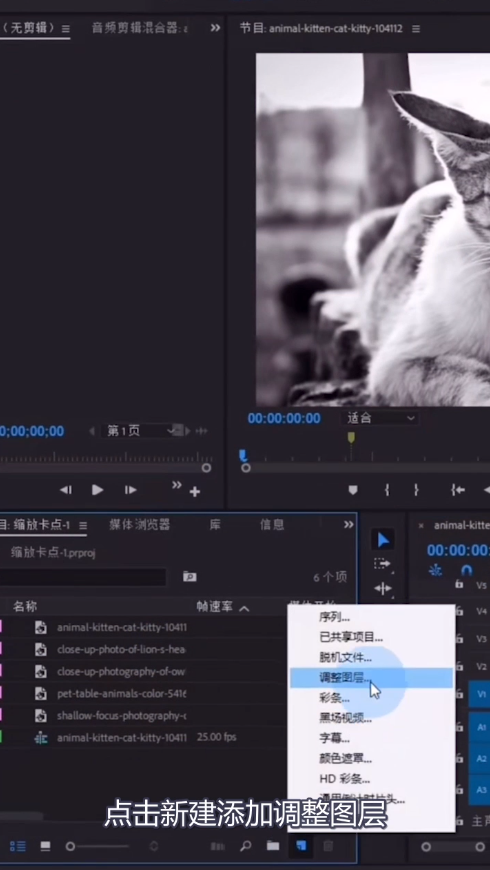Choose 调整图层... from the new item menu
Screen dimensions: 490x870
(372, 677)
